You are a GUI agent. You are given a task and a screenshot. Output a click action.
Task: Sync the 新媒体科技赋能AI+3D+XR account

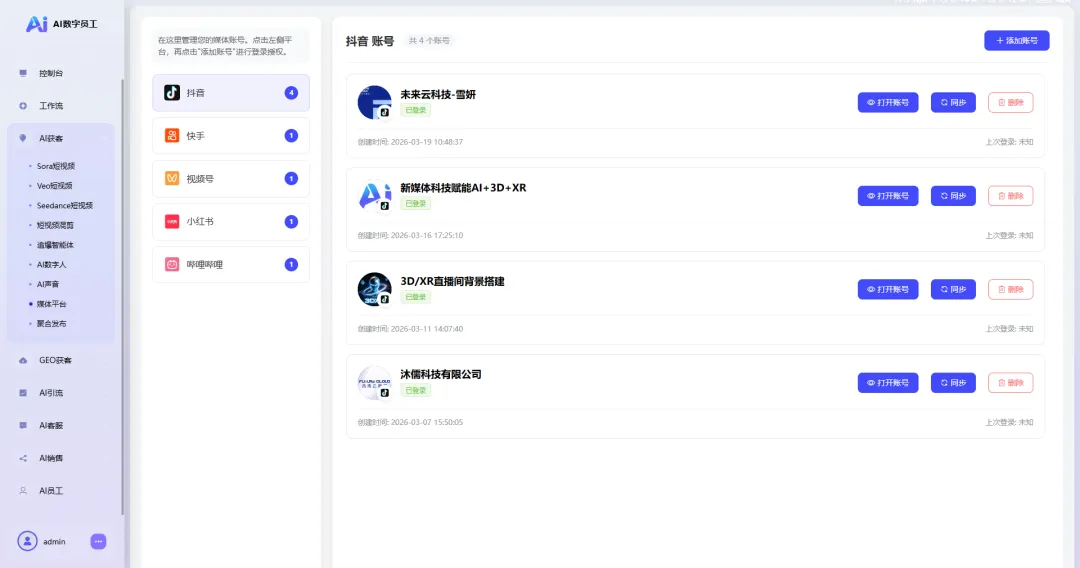coord(953,196)
